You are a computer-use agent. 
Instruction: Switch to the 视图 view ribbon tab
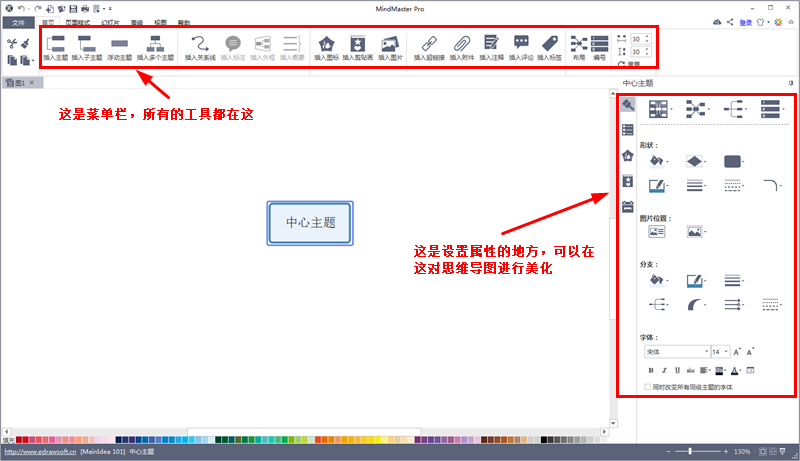click(161, 22)
